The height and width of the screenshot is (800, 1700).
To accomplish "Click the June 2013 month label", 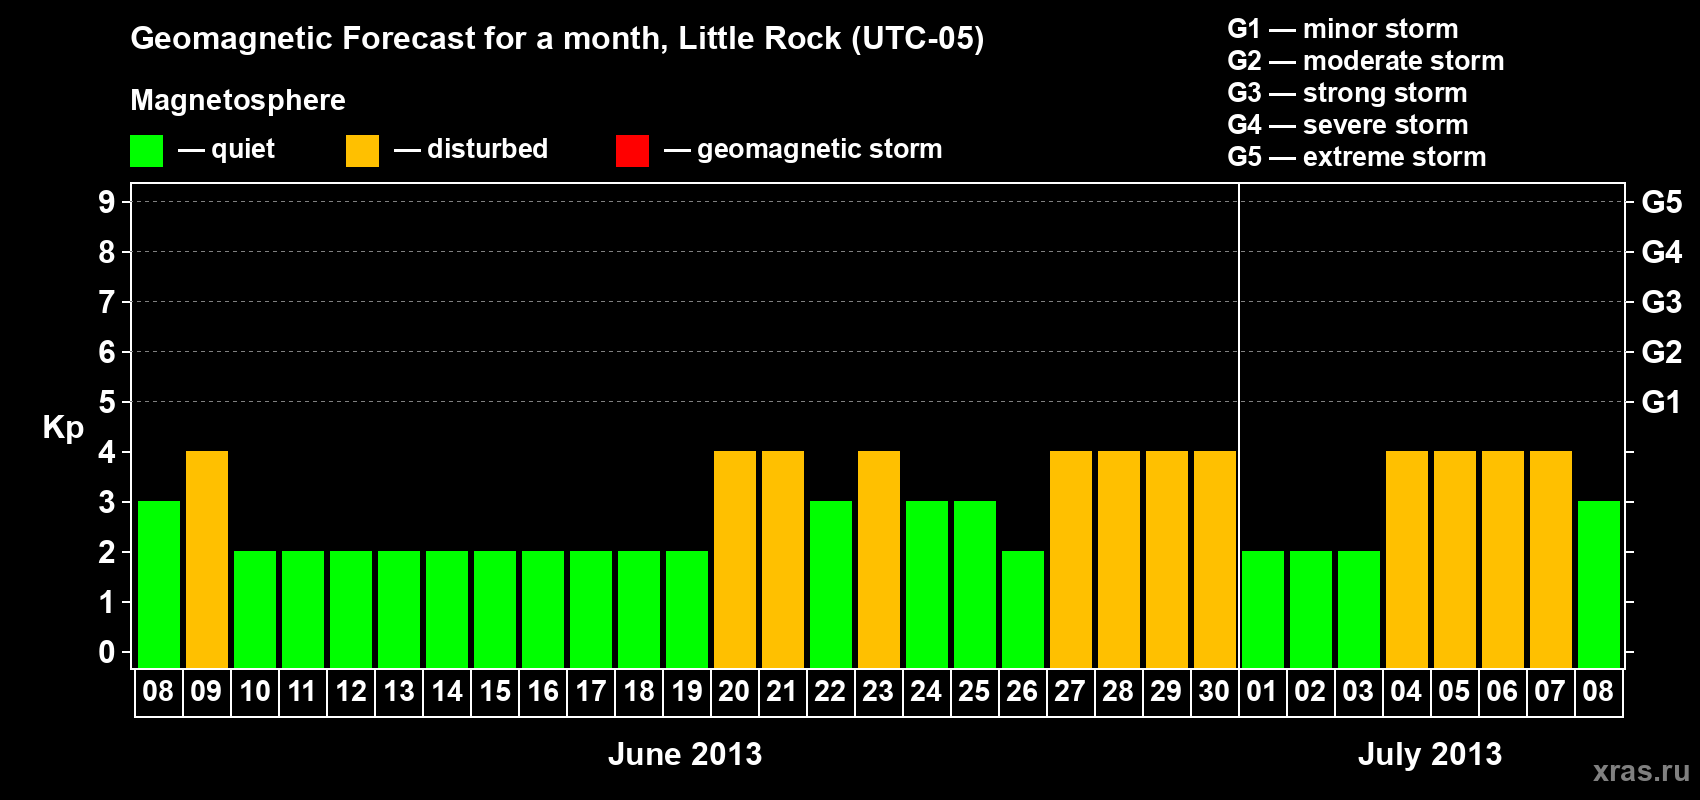I will (x=685, y=754).
